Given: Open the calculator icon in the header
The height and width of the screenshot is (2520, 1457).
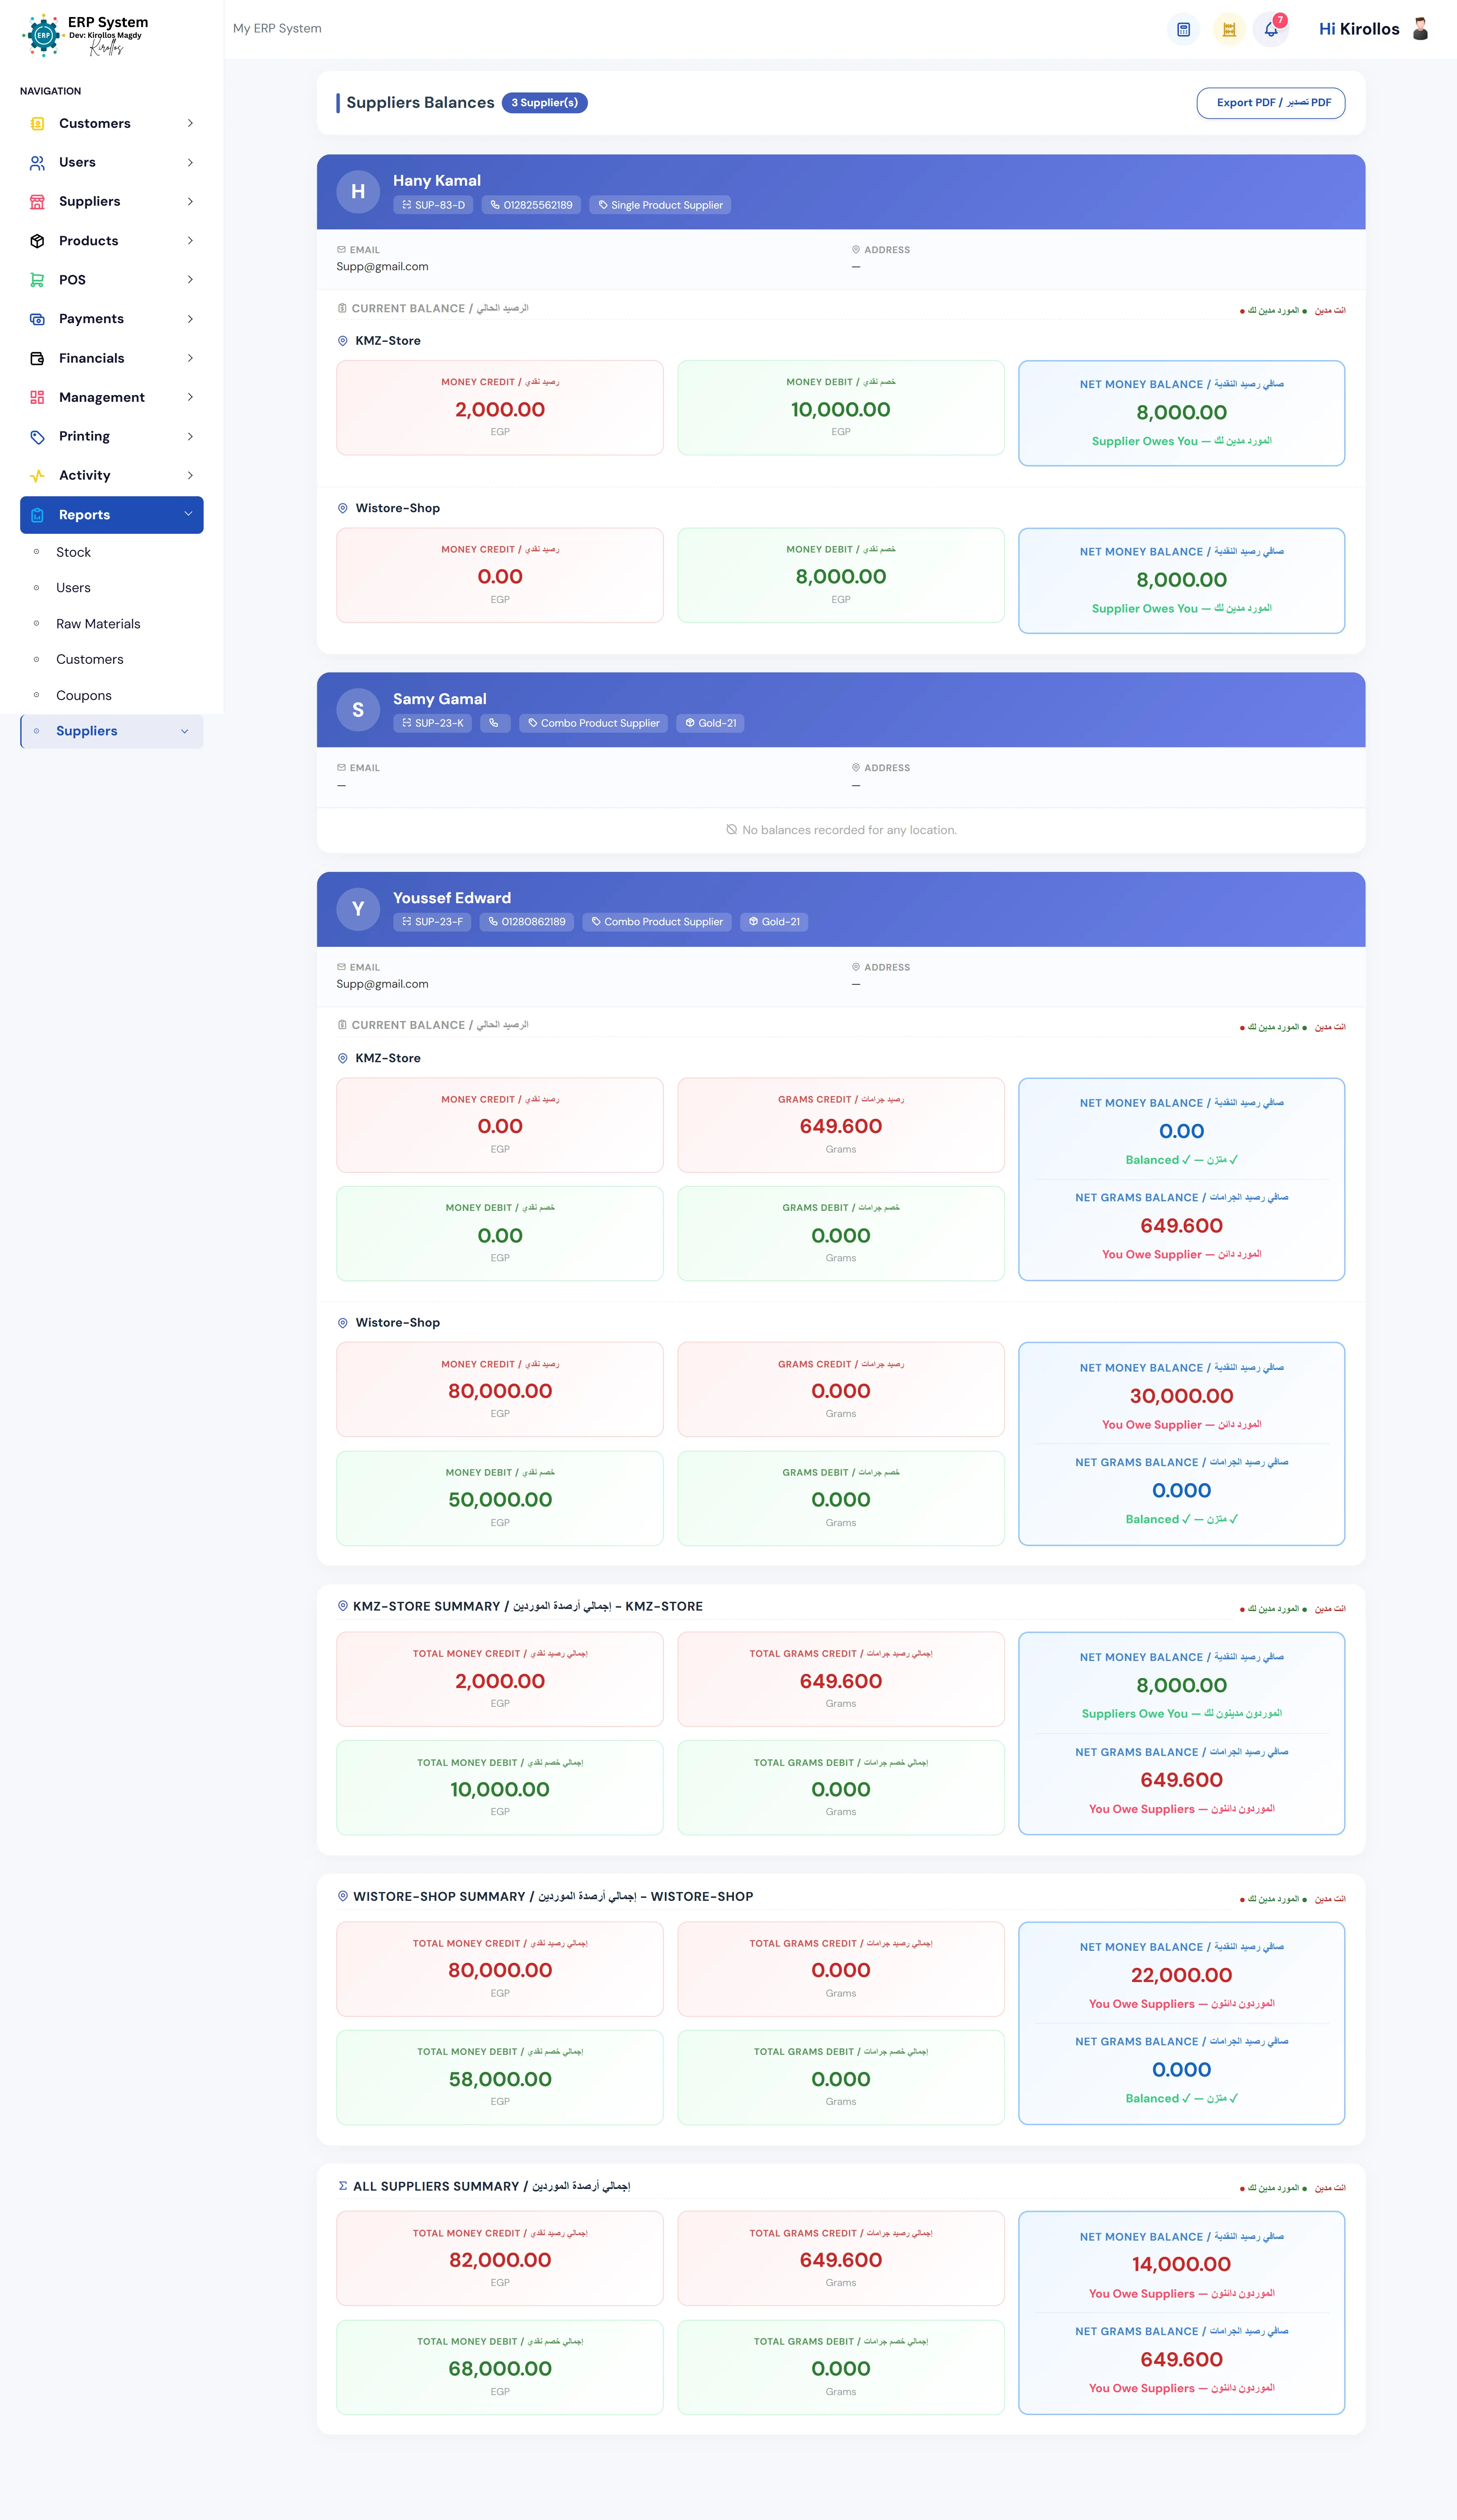Looking at the screenshot, I should click(1183, 29).
